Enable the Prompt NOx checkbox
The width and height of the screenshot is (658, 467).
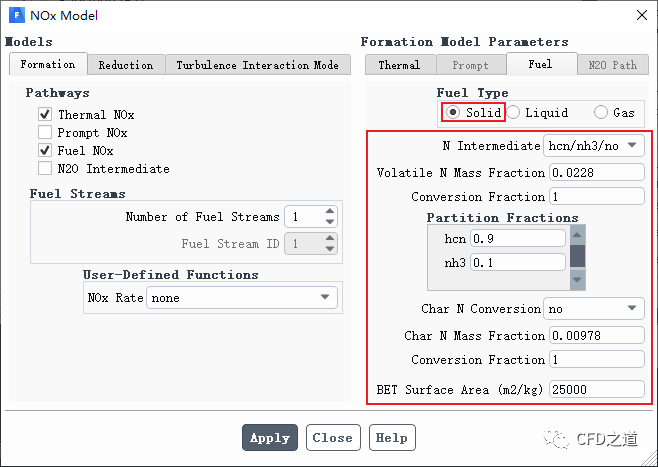click(45, 133)
